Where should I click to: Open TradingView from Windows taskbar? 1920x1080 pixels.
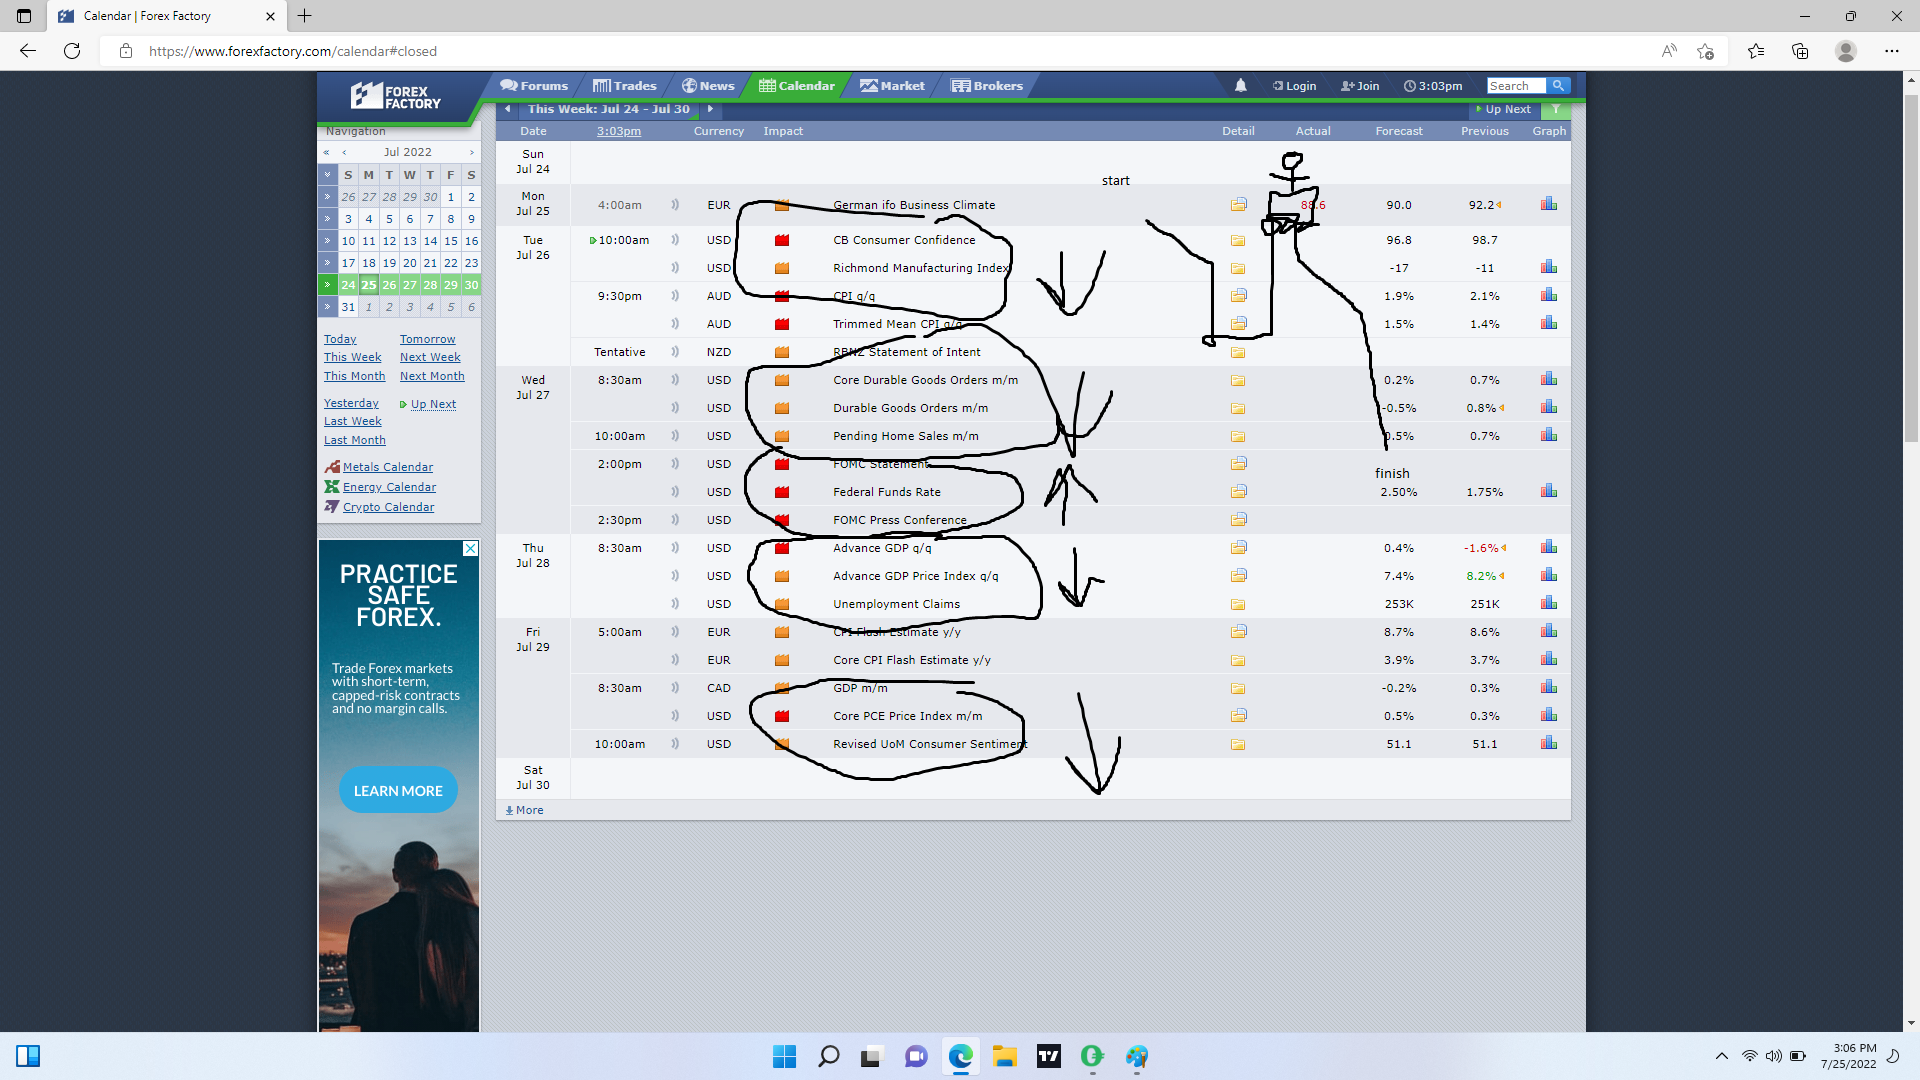[x=1048, y=1056]
